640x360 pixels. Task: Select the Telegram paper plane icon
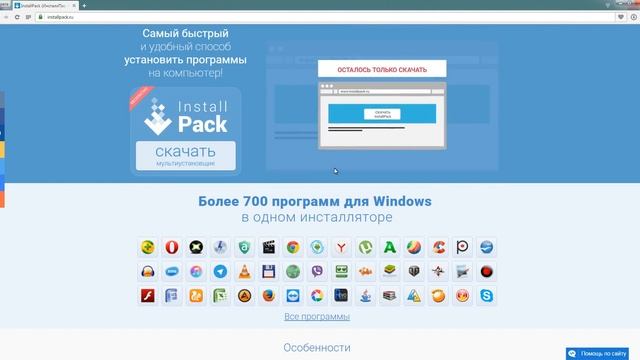(x=220, y=271)
